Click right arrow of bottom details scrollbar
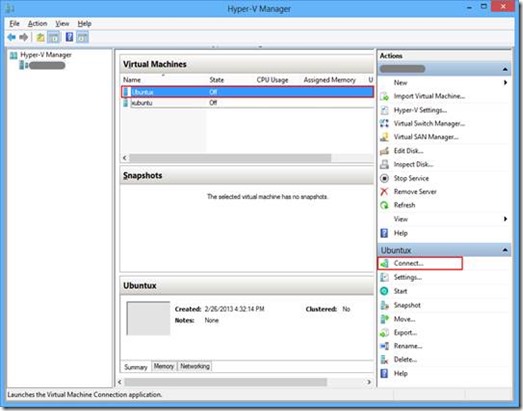The width and height of the screenshot is (523, 411). point(369,382)
